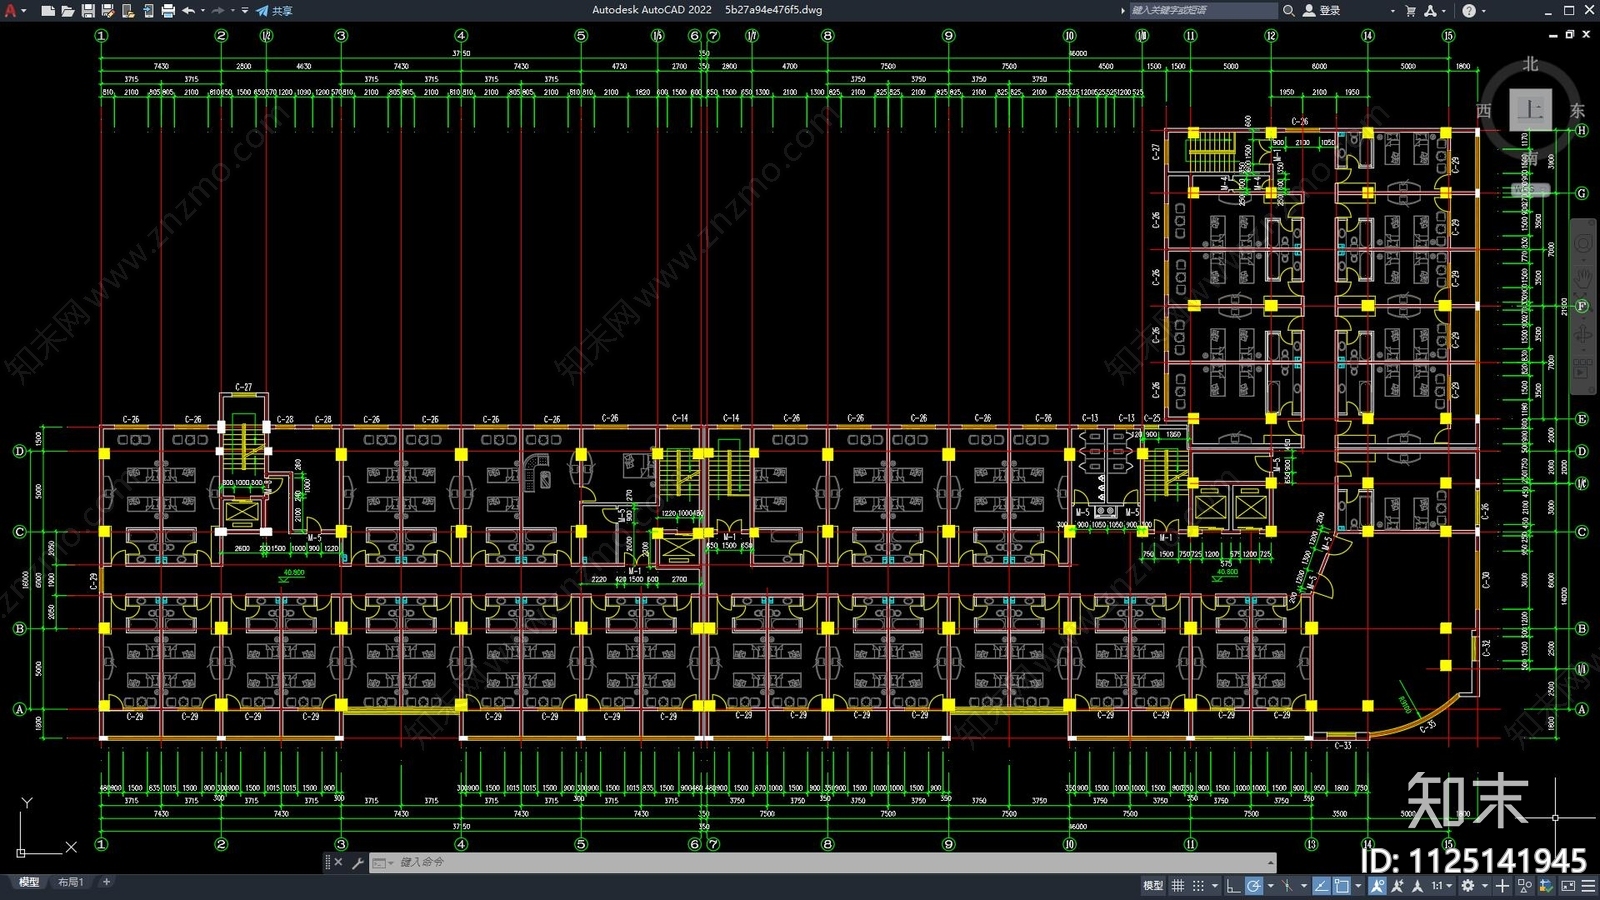This screenshot has width=1600, height=900.
Task: Click the keyword search input field
Action: point(1203,10)
